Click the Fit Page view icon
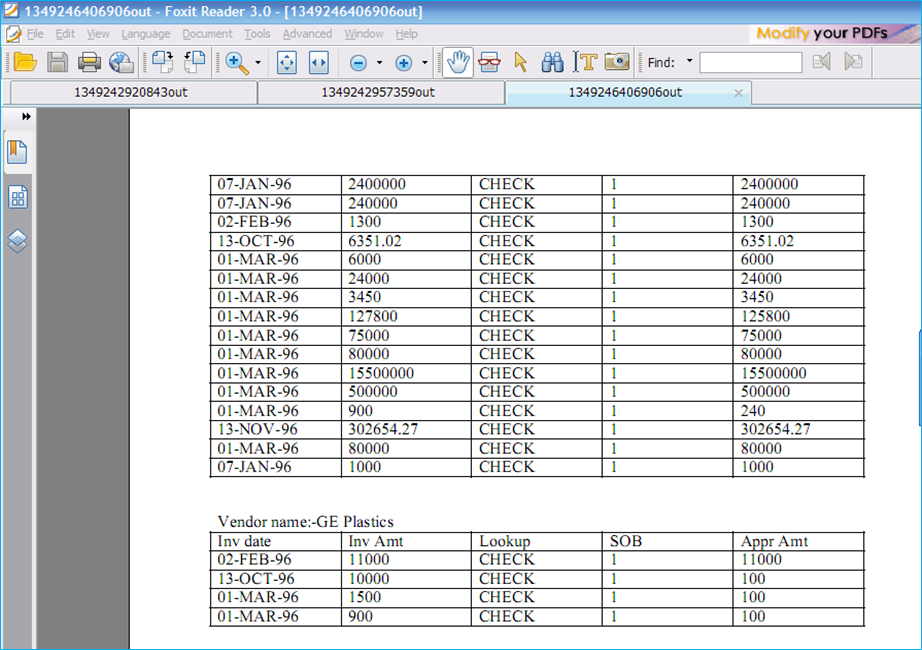 pos(286,62)
